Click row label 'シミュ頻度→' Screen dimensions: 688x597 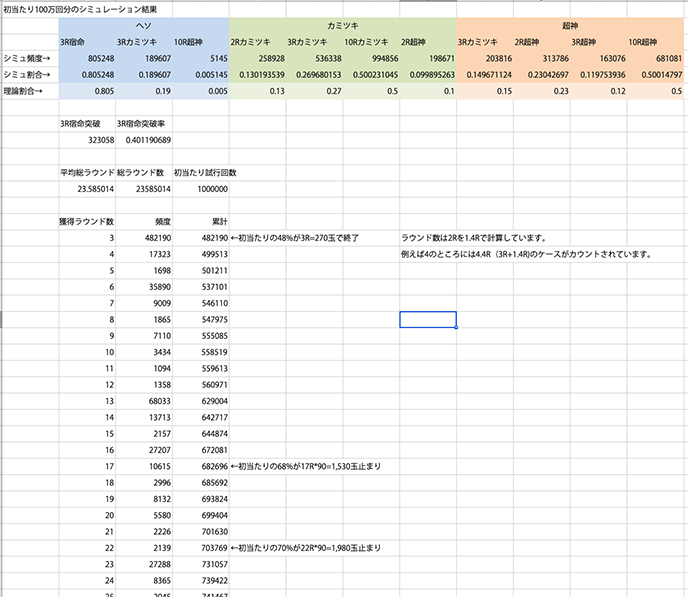click(x=27, y=58)
